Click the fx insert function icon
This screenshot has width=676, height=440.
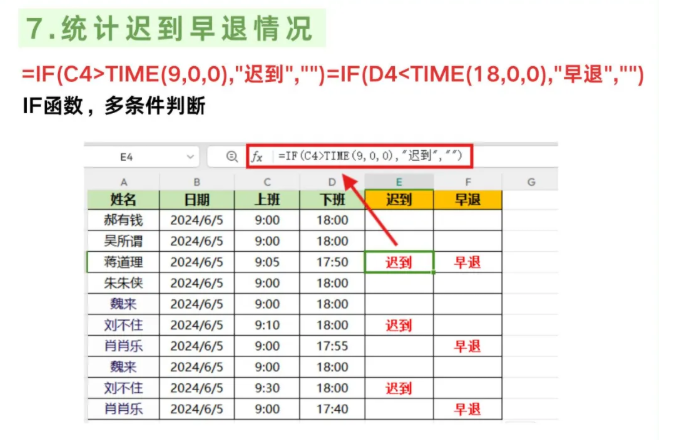point(257,157)
